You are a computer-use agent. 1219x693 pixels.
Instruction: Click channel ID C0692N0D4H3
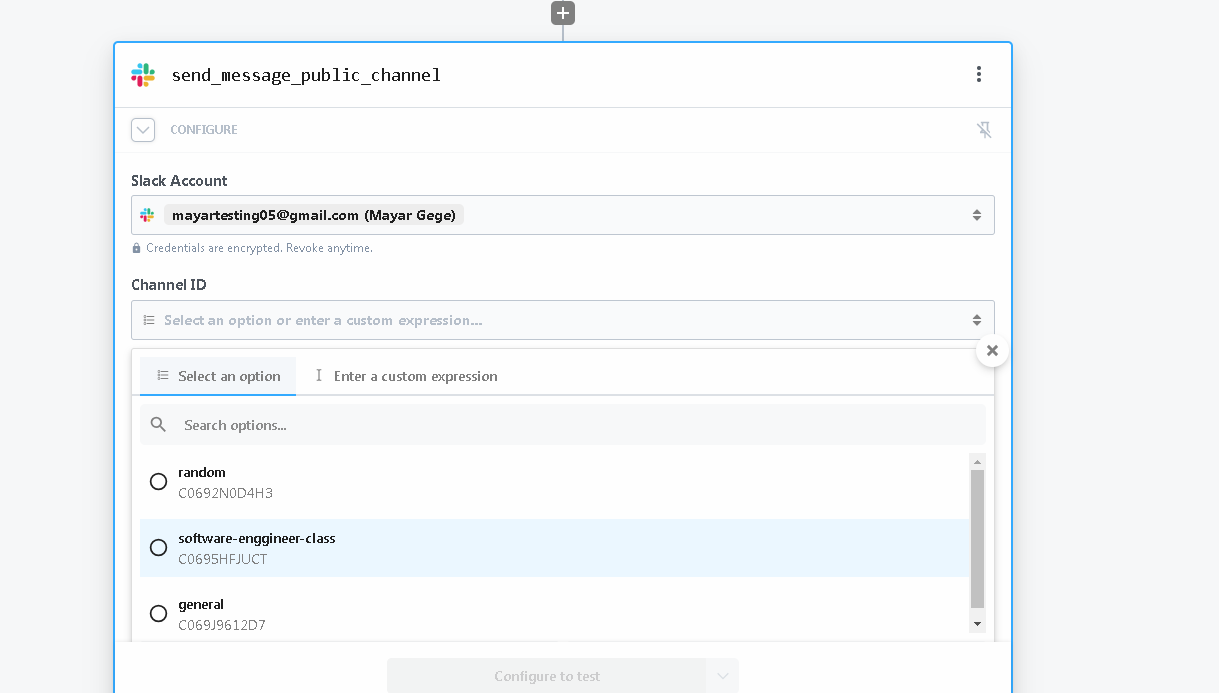pyautogui.click(x=225, y=493)
